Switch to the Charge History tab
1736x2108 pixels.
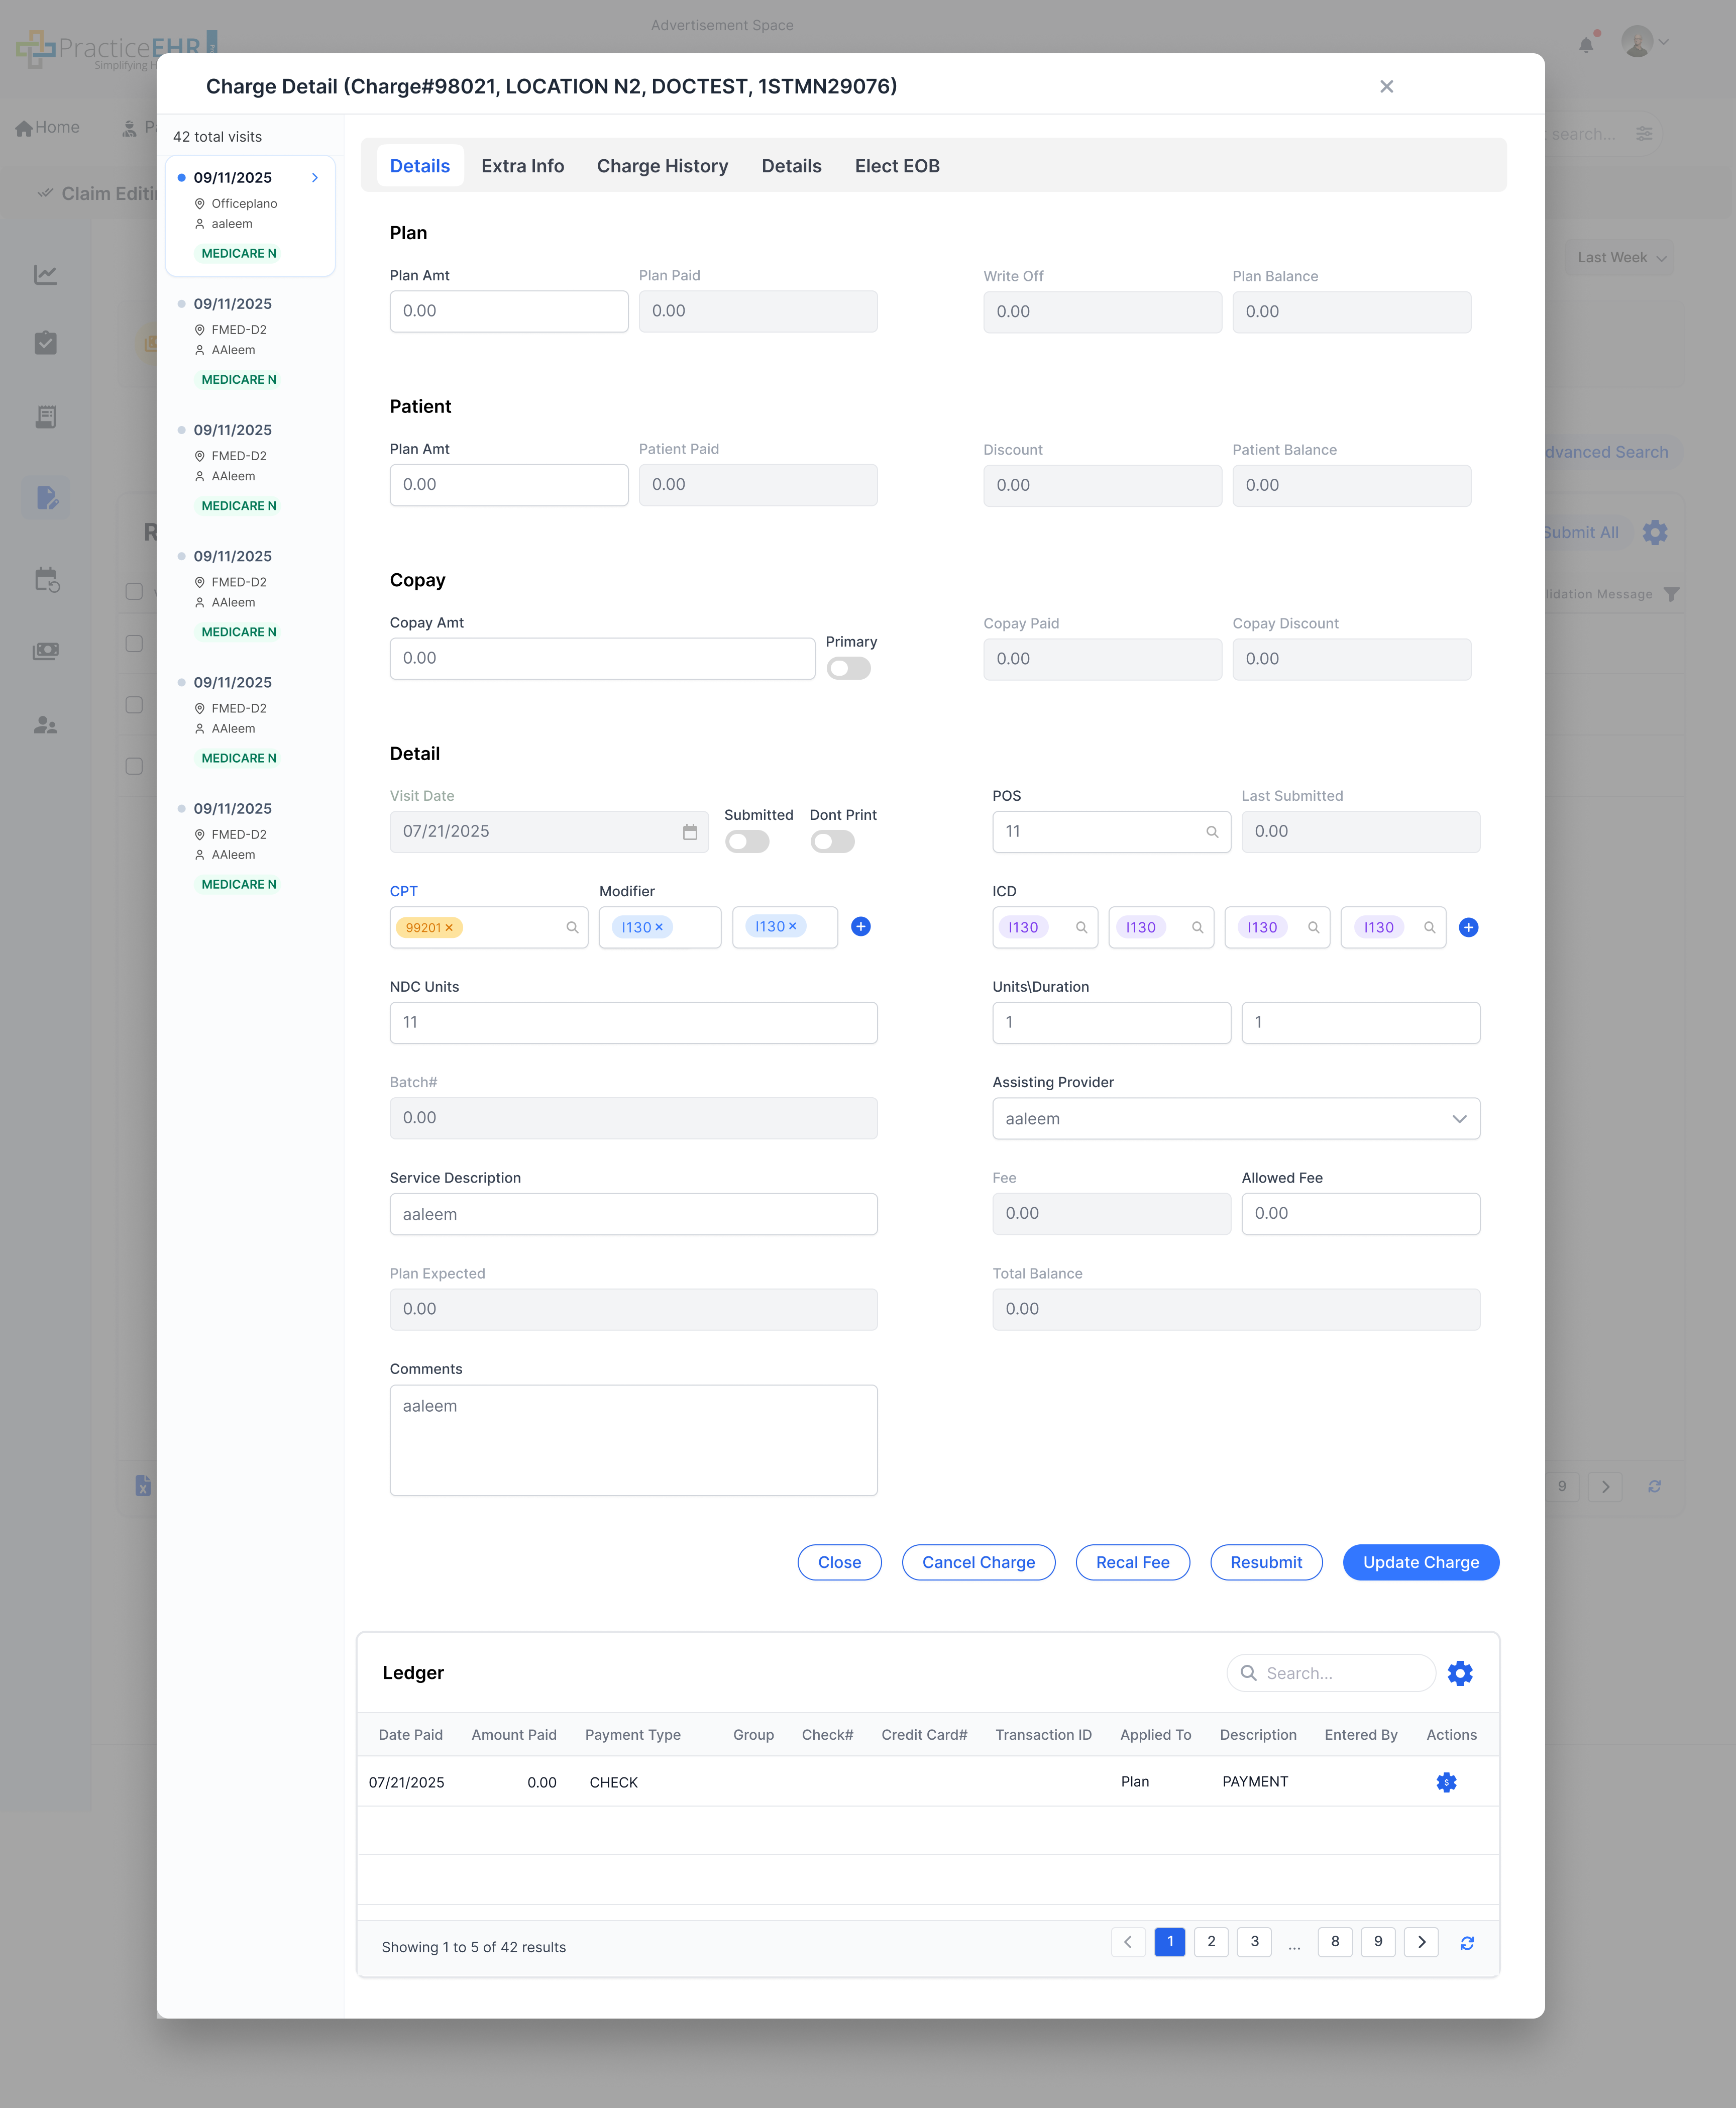click(x=662, y=166)
